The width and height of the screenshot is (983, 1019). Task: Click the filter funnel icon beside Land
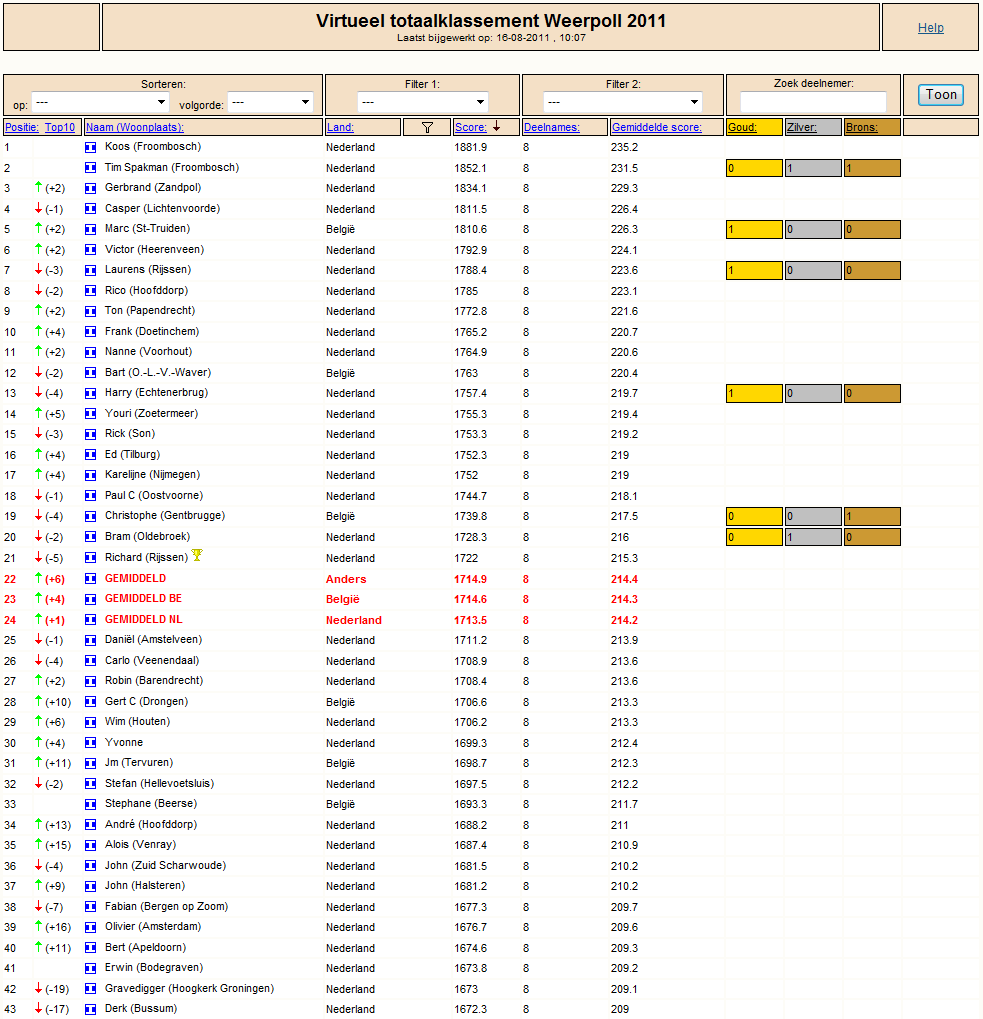tap(427, 127)
